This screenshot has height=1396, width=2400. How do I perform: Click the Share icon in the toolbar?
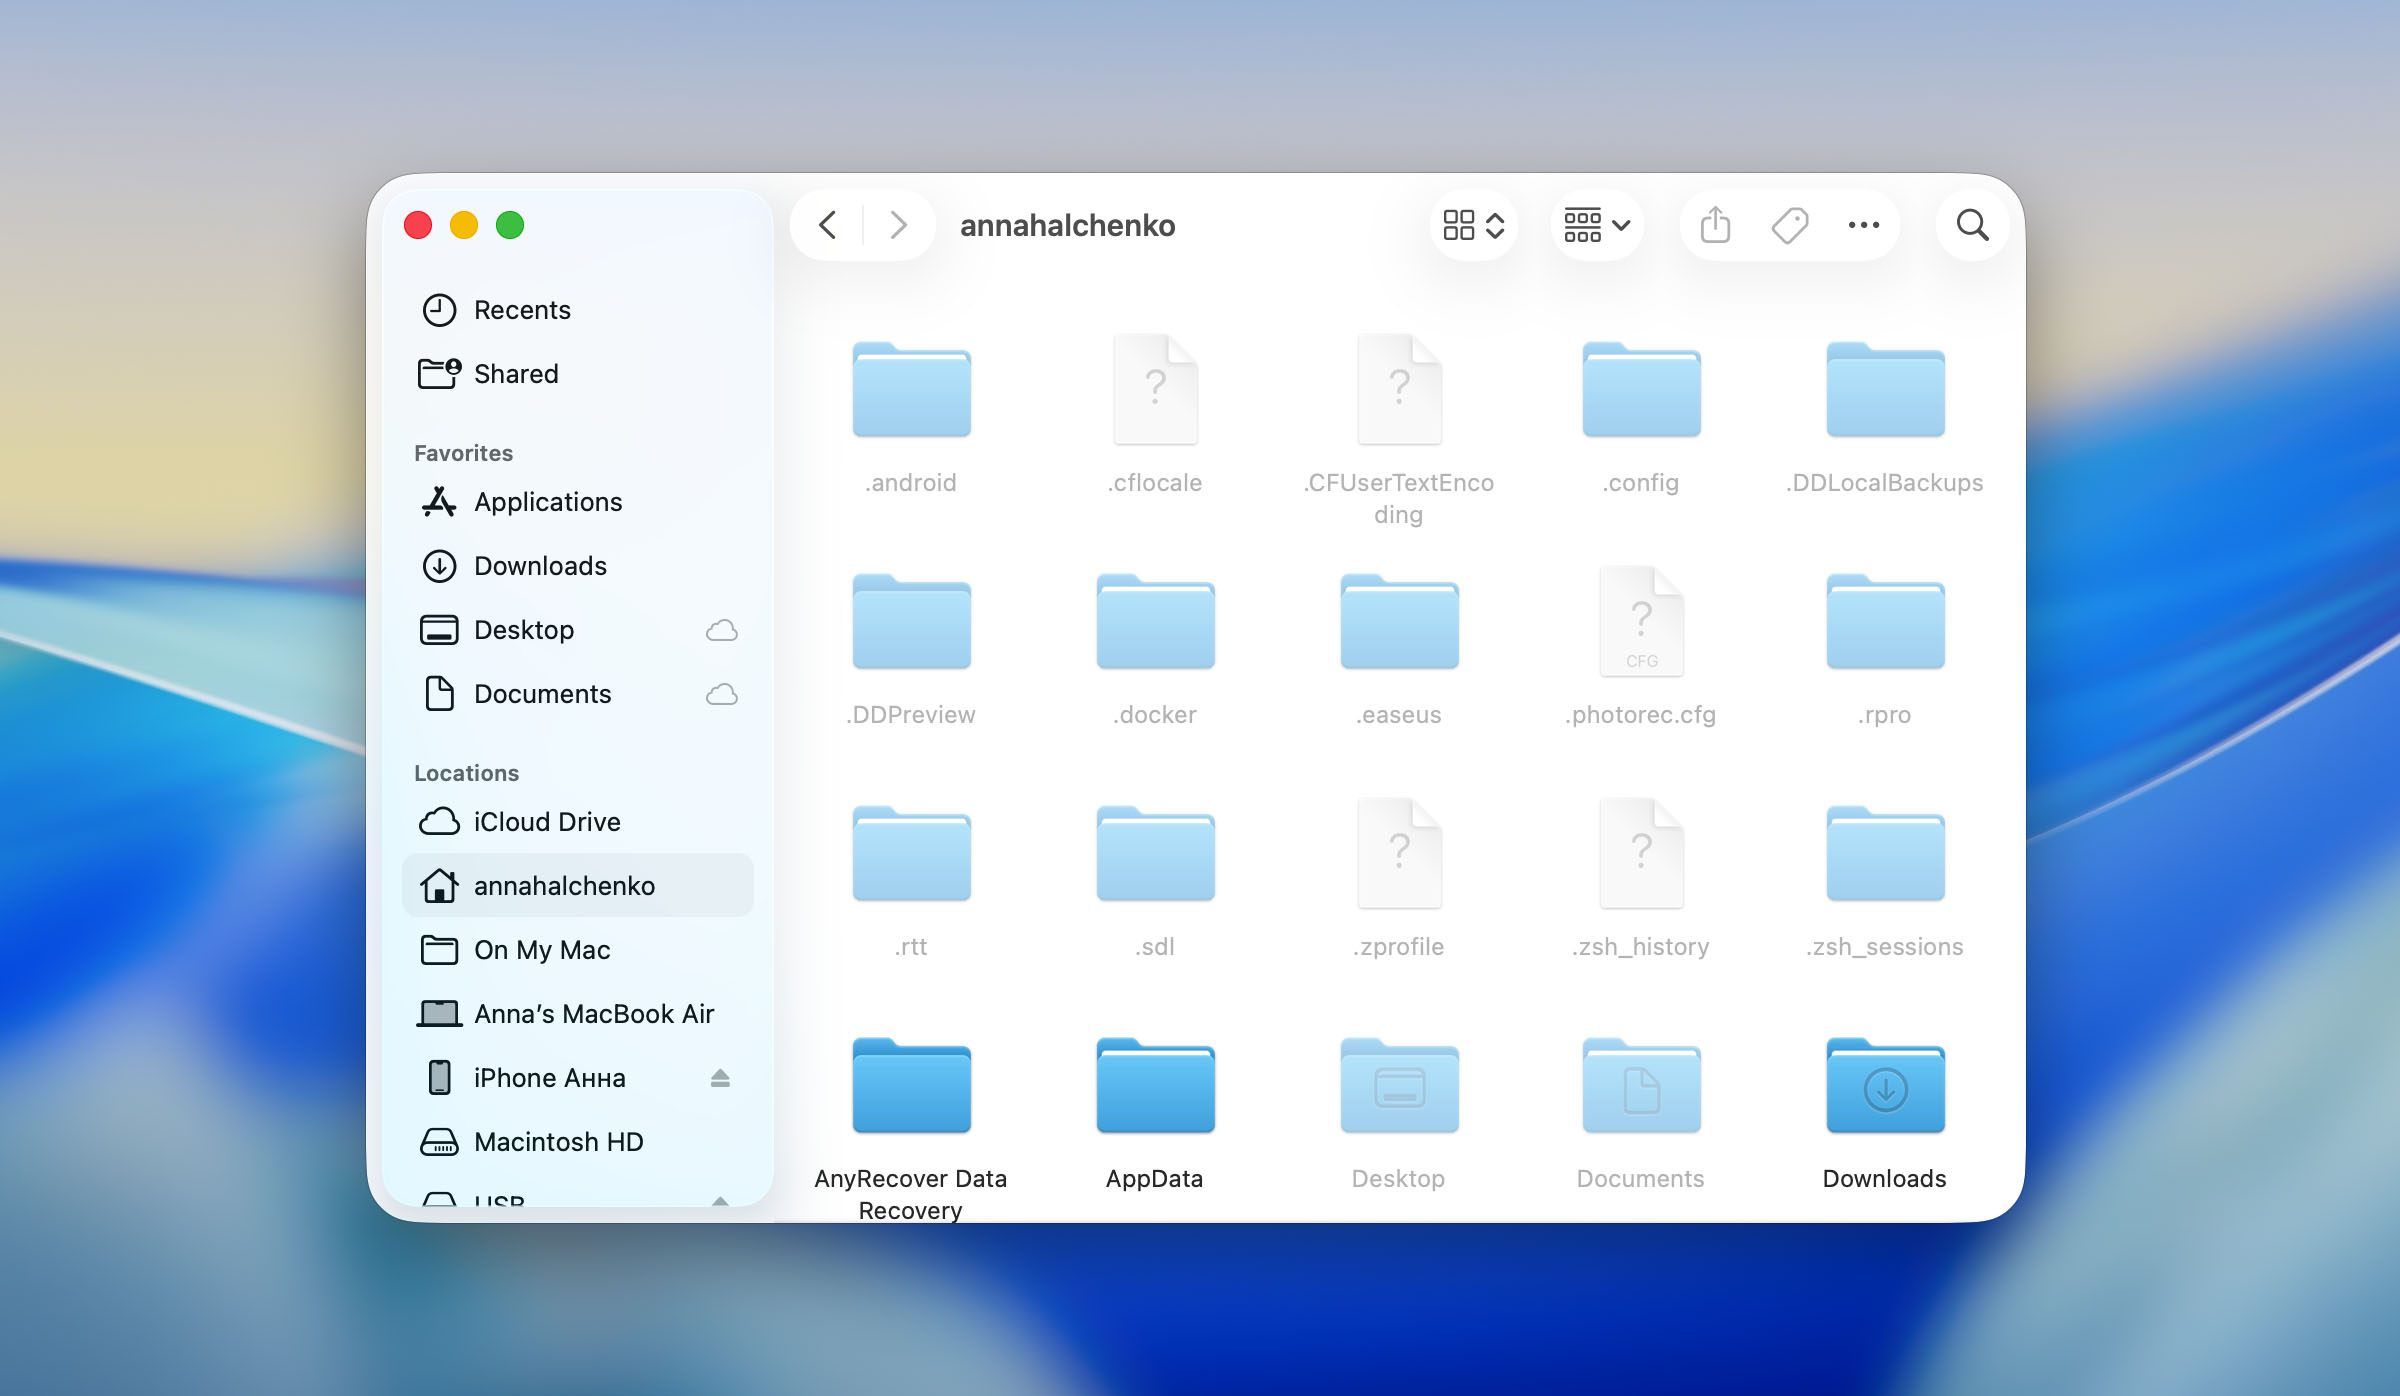coord(1716,225)
